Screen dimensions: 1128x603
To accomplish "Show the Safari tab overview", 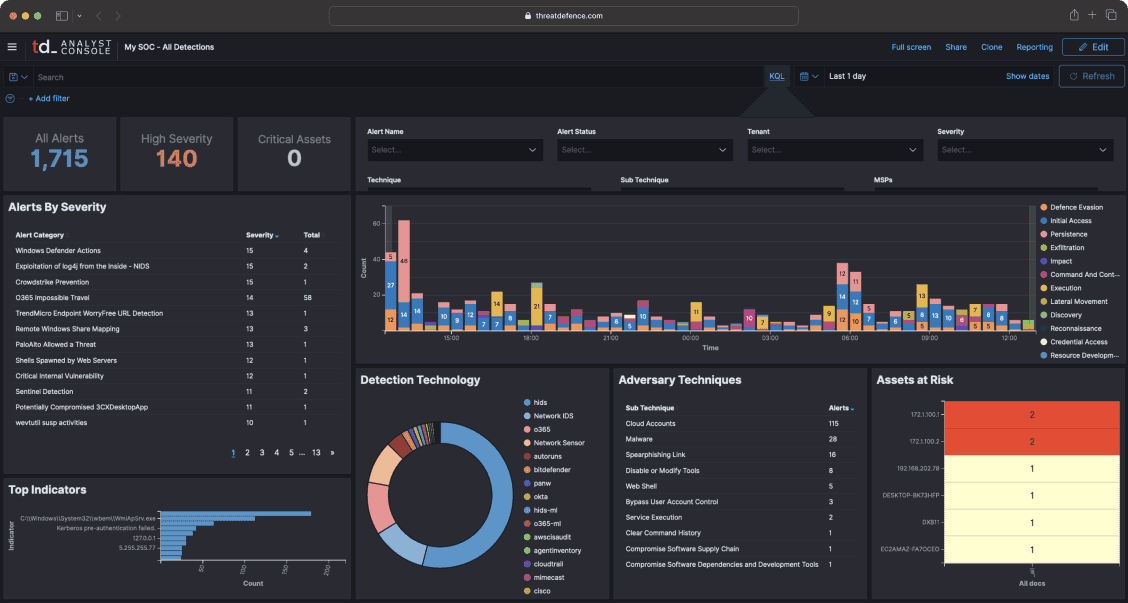I will [1110, 16].
